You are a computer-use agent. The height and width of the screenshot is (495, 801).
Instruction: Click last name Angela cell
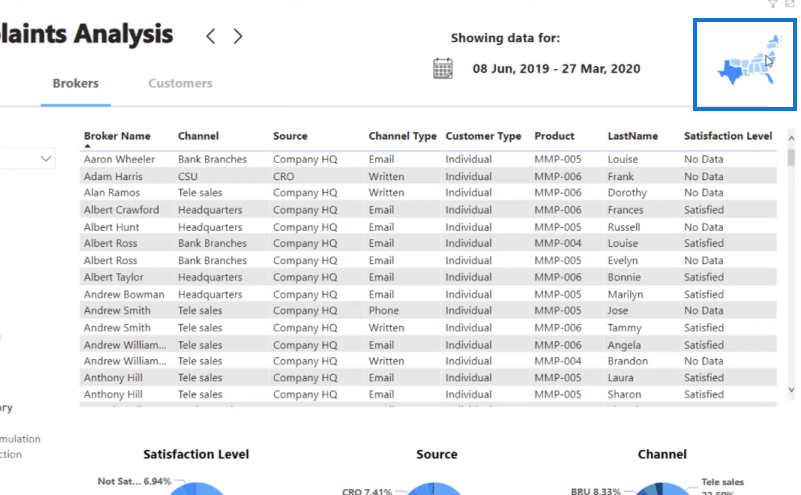[x=624, y=345]
